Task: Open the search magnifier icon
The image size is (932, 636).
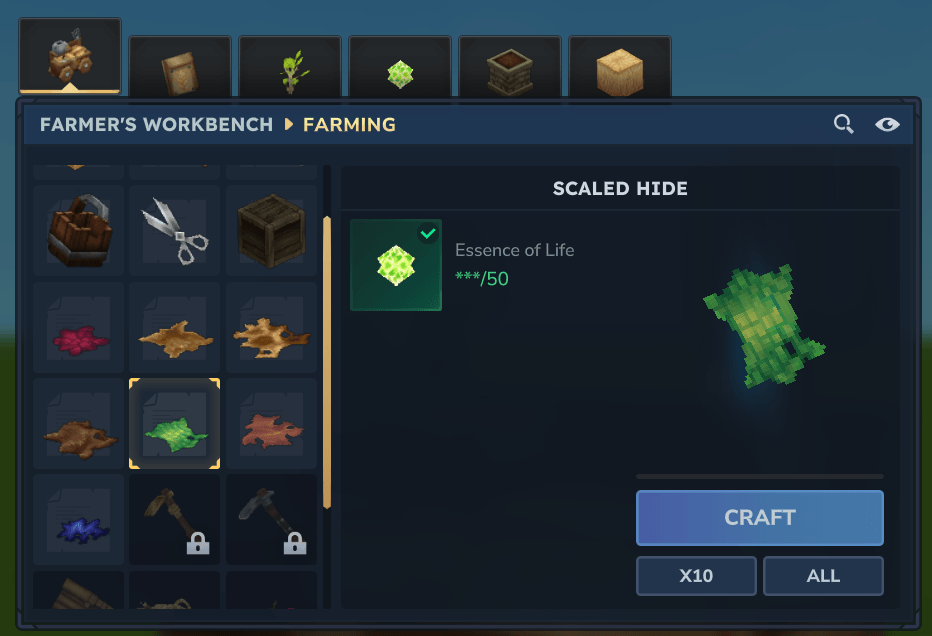Action: point(843,124)
